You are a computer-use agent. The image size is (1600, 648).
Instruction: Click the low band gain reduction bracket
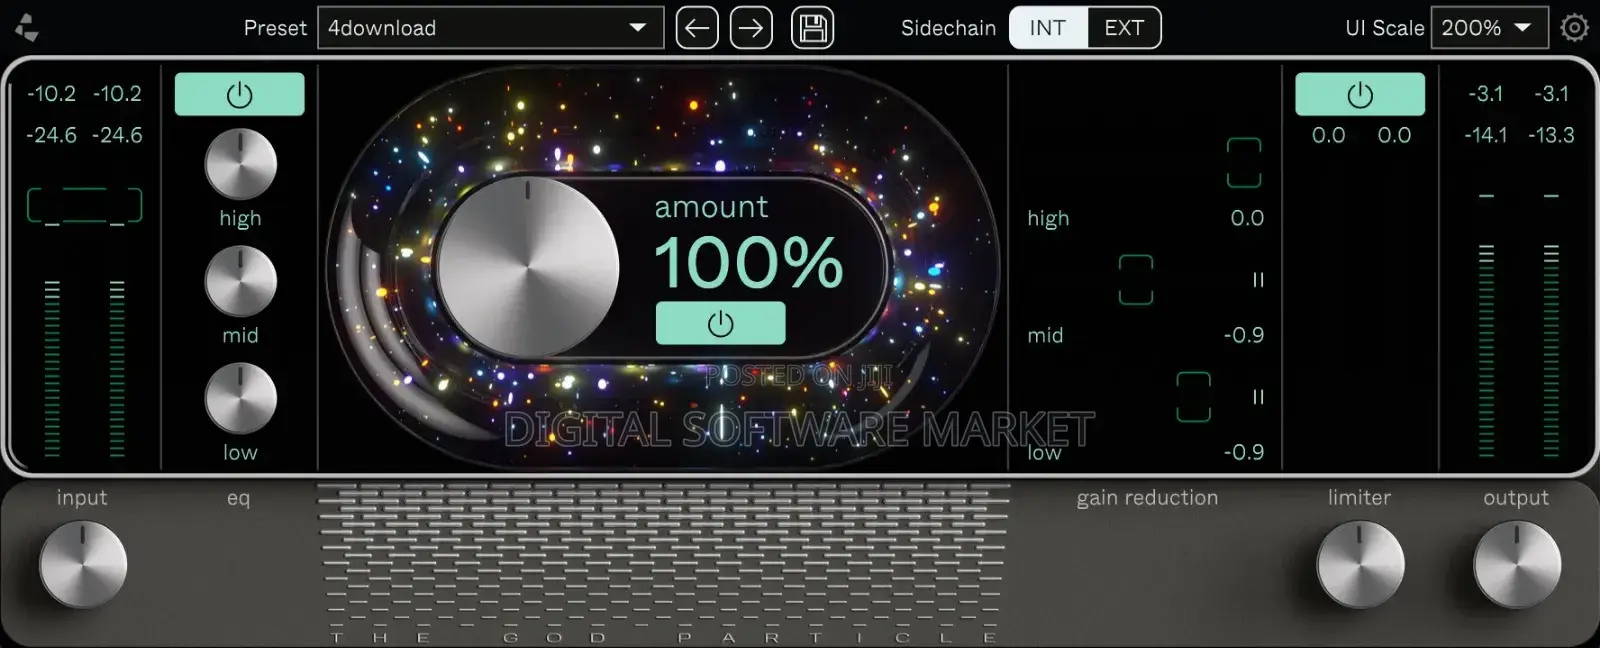[1193, 397]
